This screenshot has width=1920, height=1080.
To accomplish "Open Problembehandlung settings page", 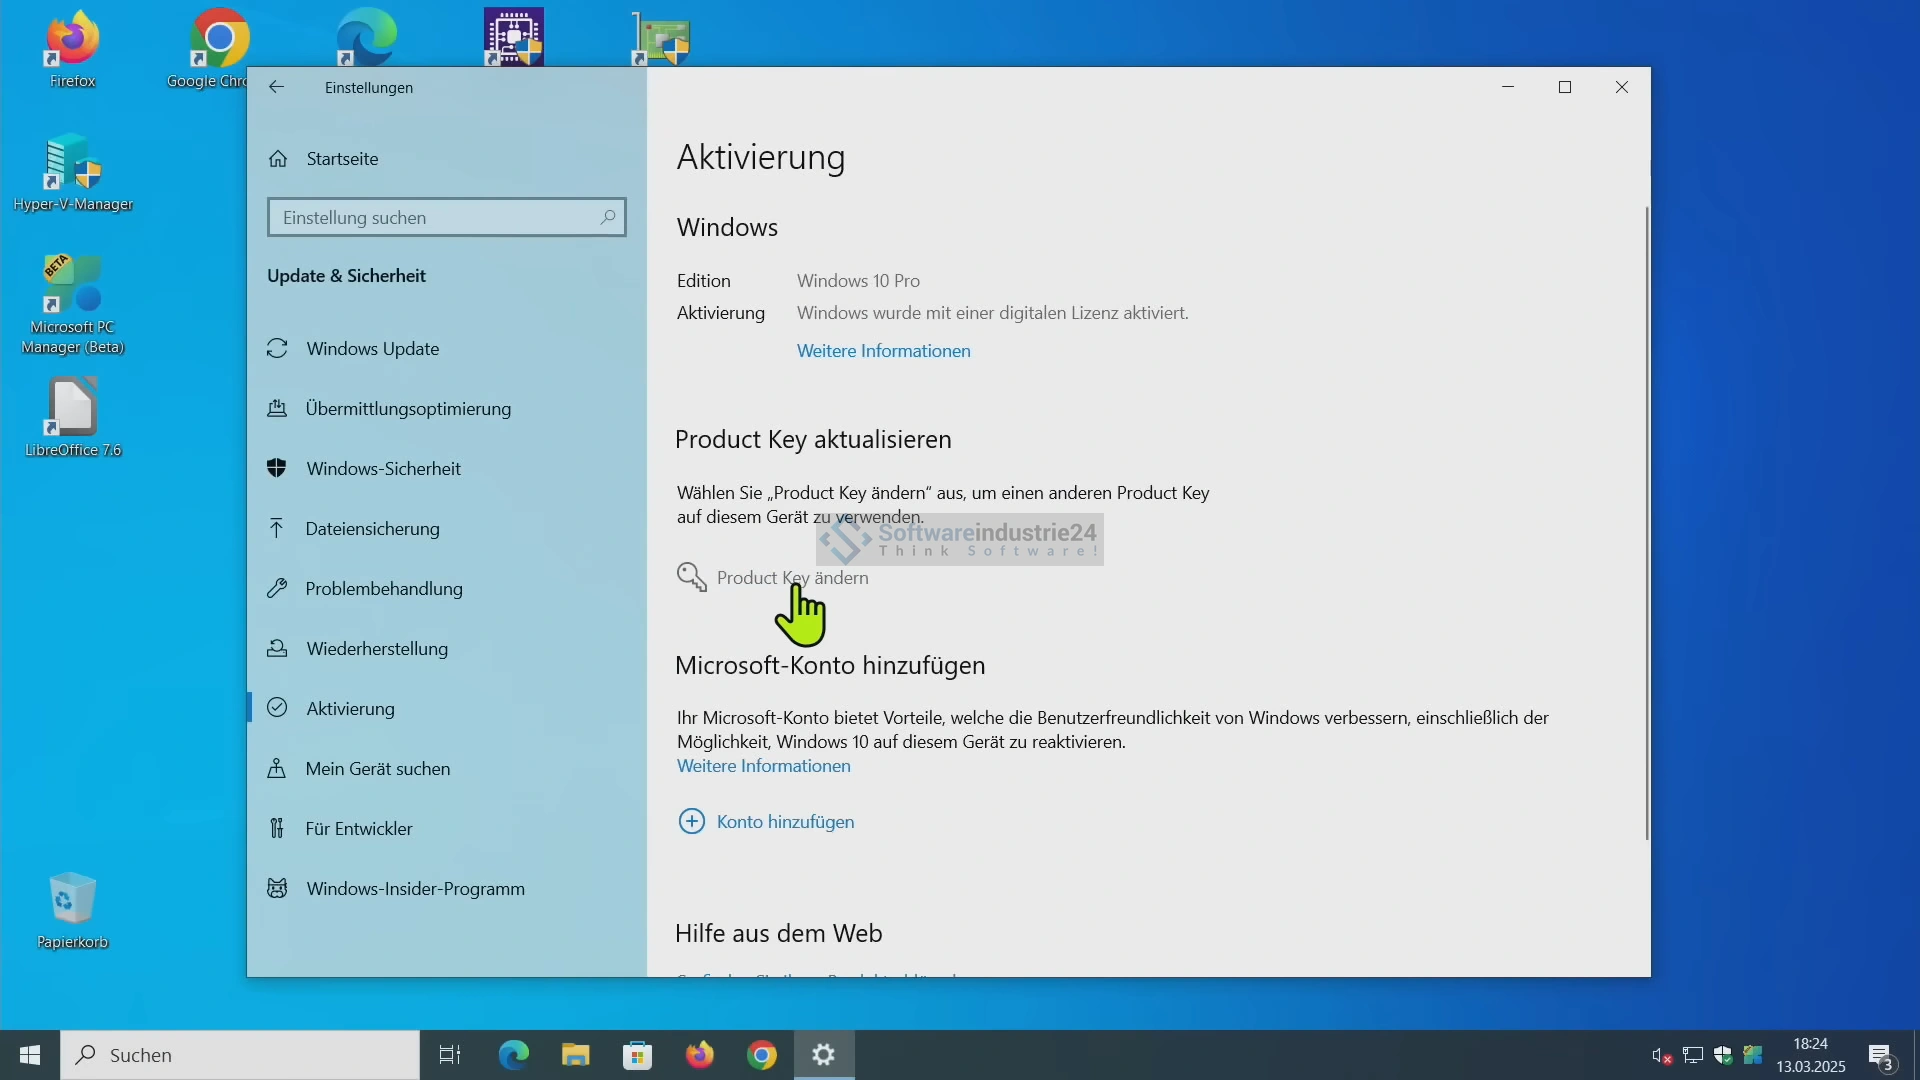I will pos(383,589).
